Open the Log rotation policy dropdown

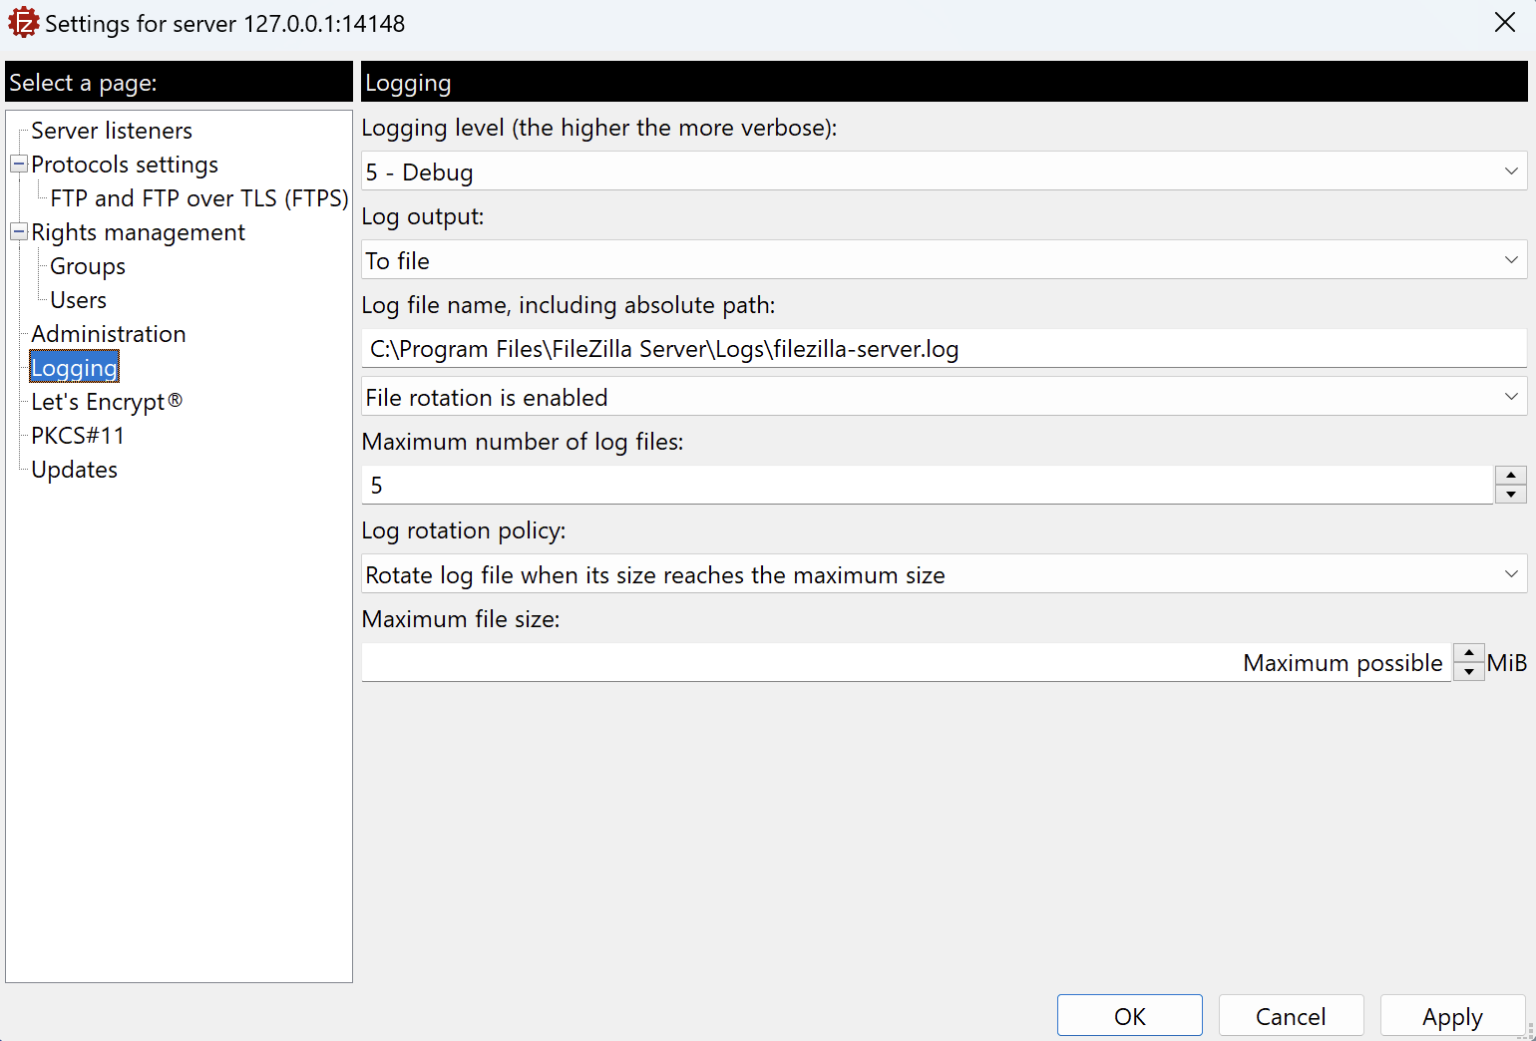(943, 574)
